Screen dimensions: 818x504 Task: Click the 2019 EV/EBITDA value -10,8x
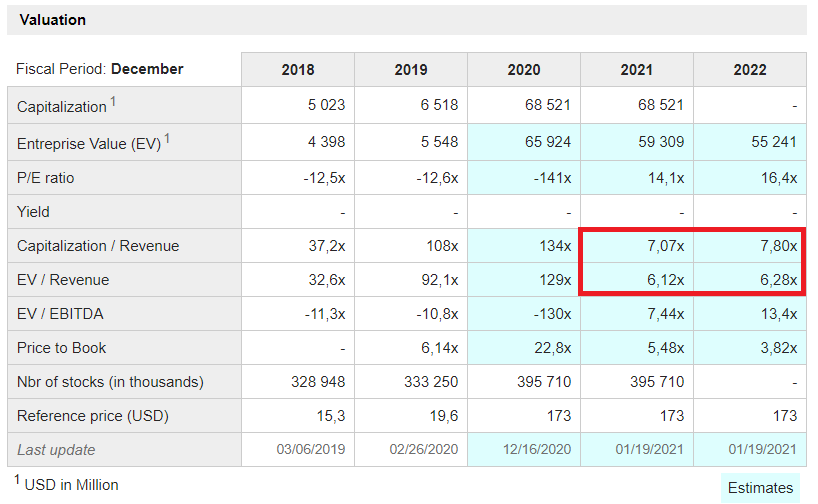pyautogui.click(x=438, y=314)
